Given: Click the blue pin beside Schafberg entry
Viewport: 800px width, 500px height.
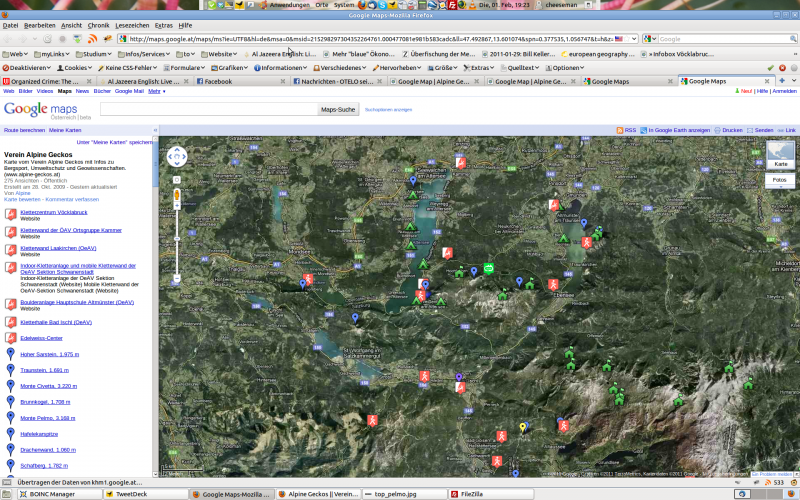Looking at the screenshot, I should tap(10, 465).
